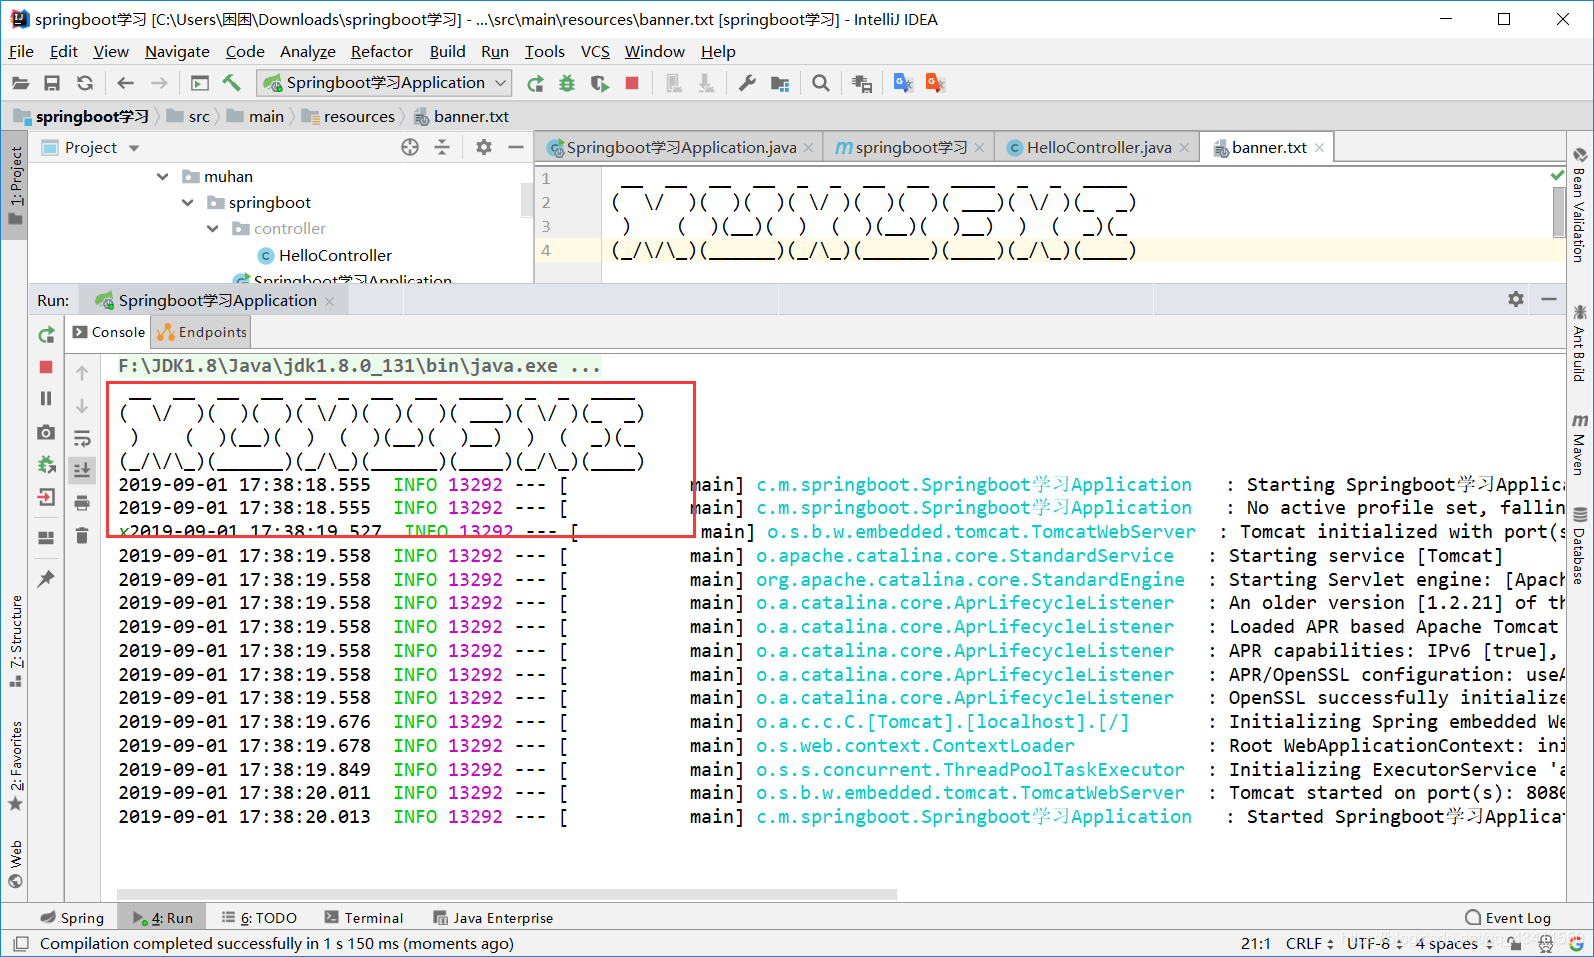The height and width of the screenshot is (957, 1594).
Task: Click the red Stop icon in main toolbar
Action: point(632,83)
